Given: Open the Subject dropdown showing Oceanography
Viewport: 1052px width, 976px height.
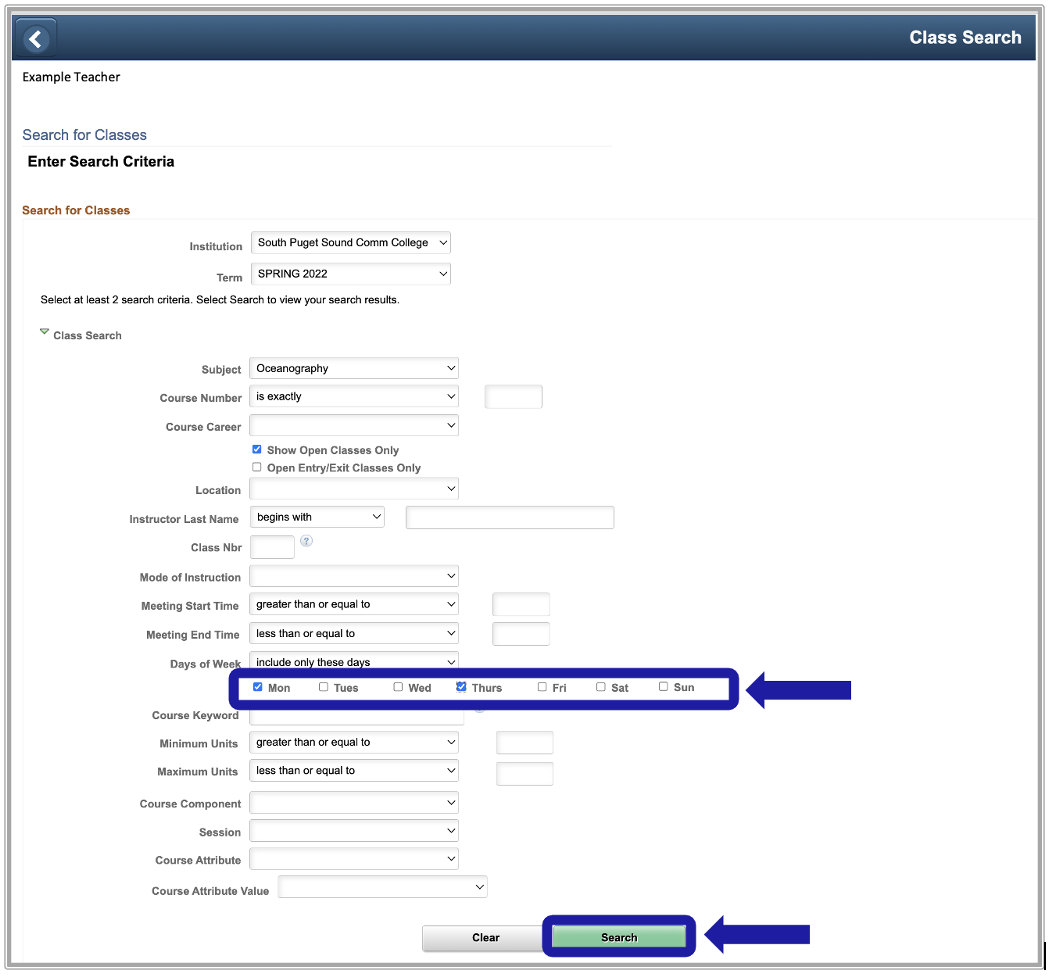Looking at the screenshot, I should click(354, 369).
